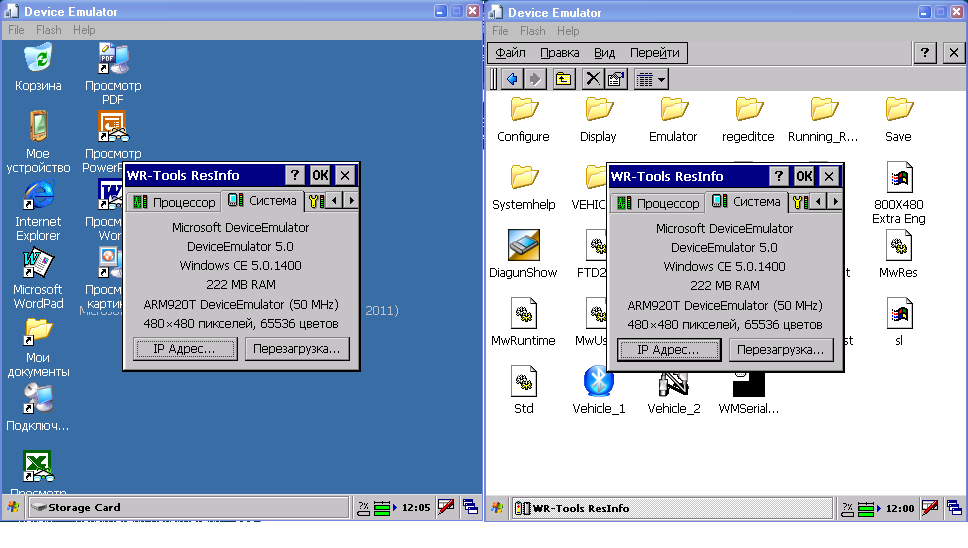
Task: Open Подключ... connection desktop icon
Action: [38, 407]
